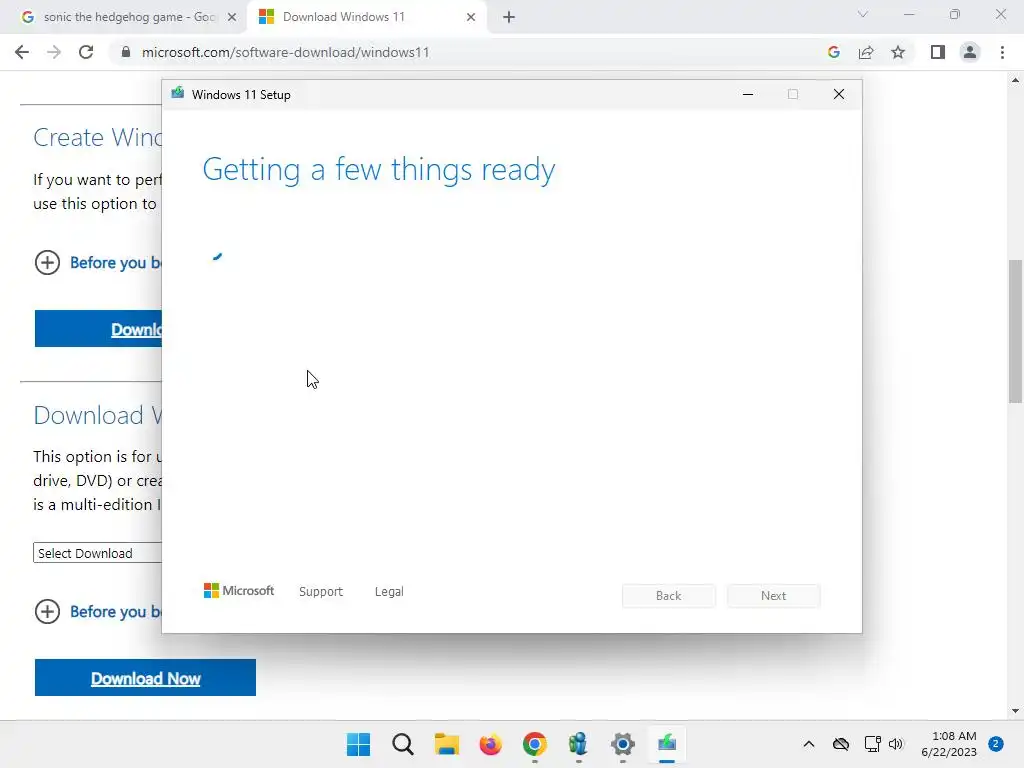Click the Microsoft logo in setup
This screenshot has height=768, width=1024.
pyautogui.click(x=239, y=590)
